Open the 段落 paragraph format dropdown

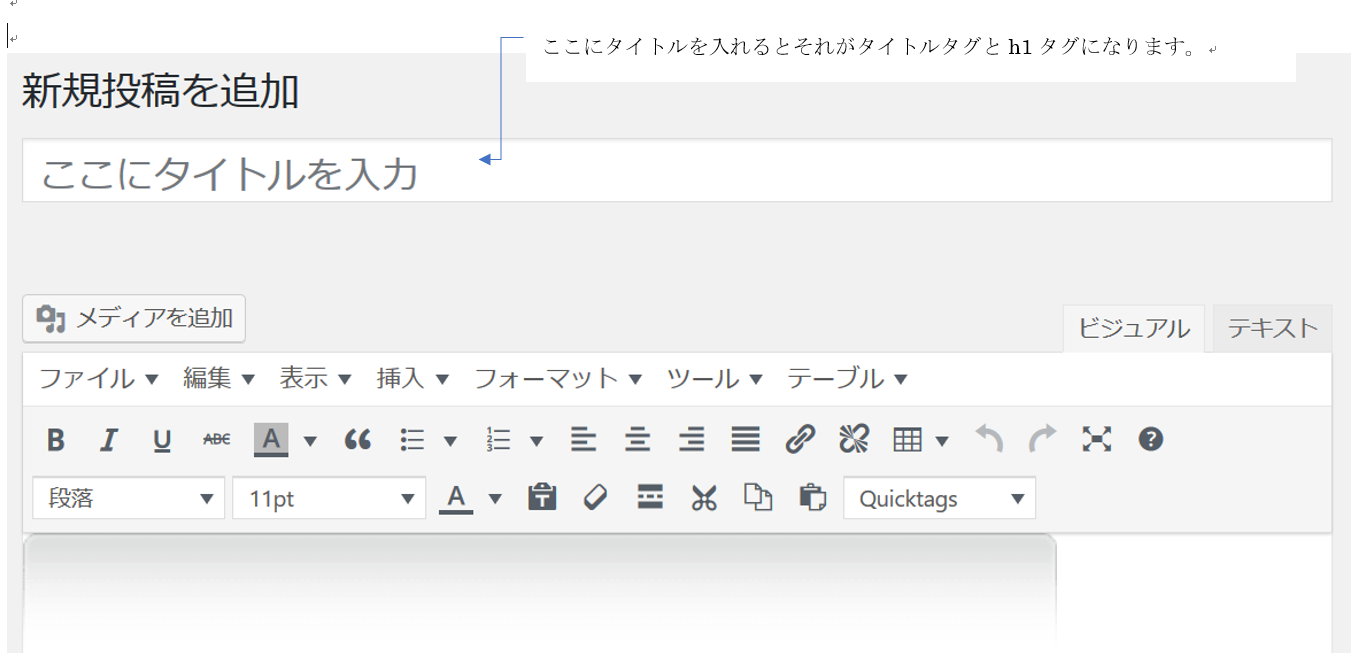(128, 498)
